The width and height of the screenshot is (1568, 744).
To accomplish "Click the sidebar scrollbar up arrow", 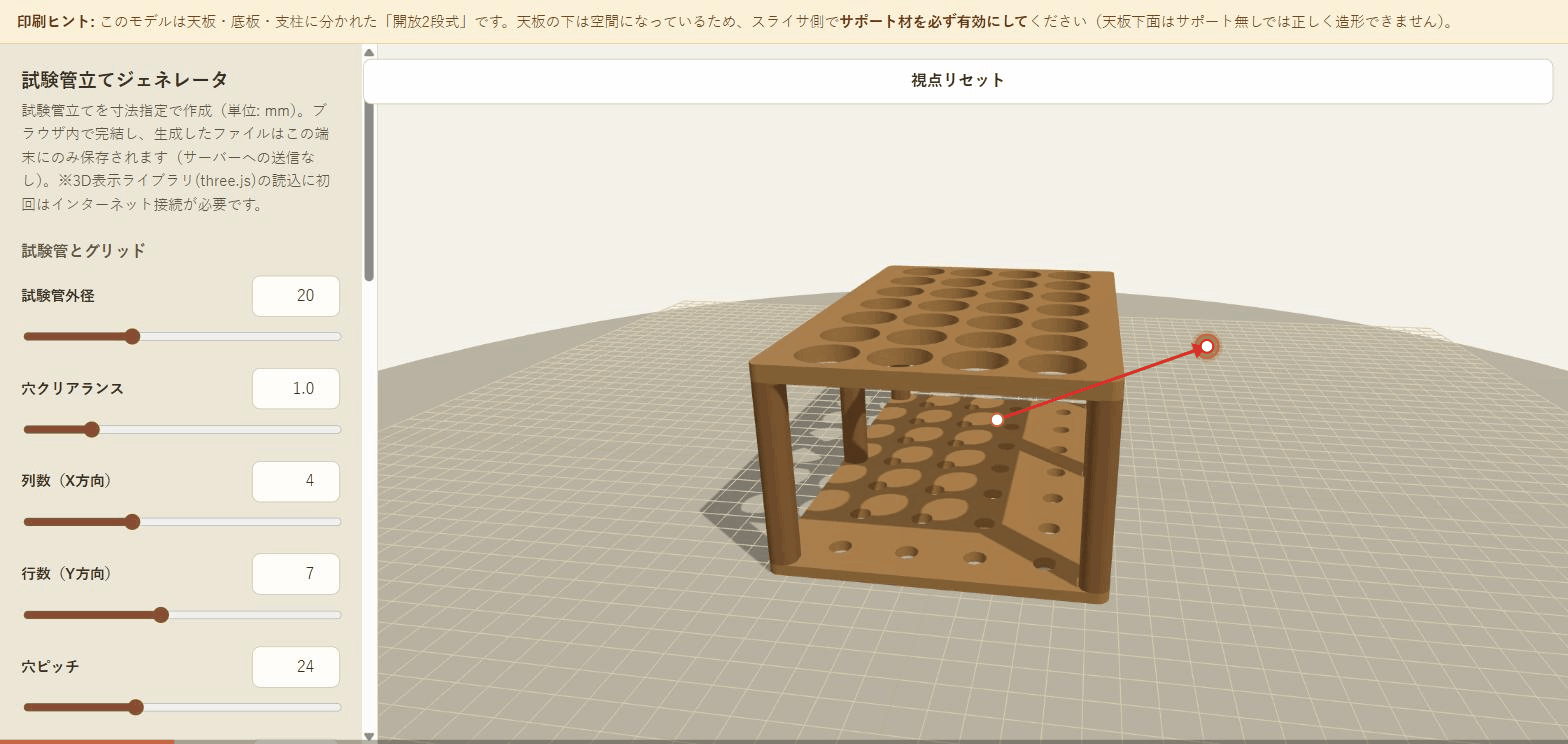I will pos(369,52).
